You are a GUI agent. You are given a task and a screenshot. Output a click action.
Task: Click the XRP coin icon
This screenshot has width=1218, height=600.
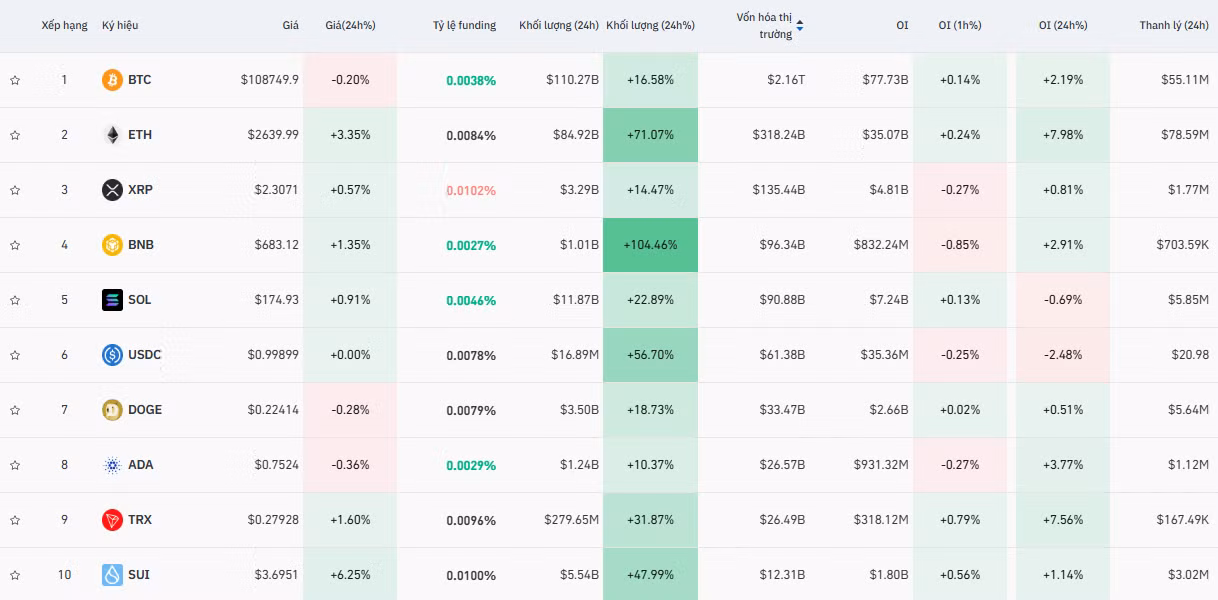click(x=113, y=190)
